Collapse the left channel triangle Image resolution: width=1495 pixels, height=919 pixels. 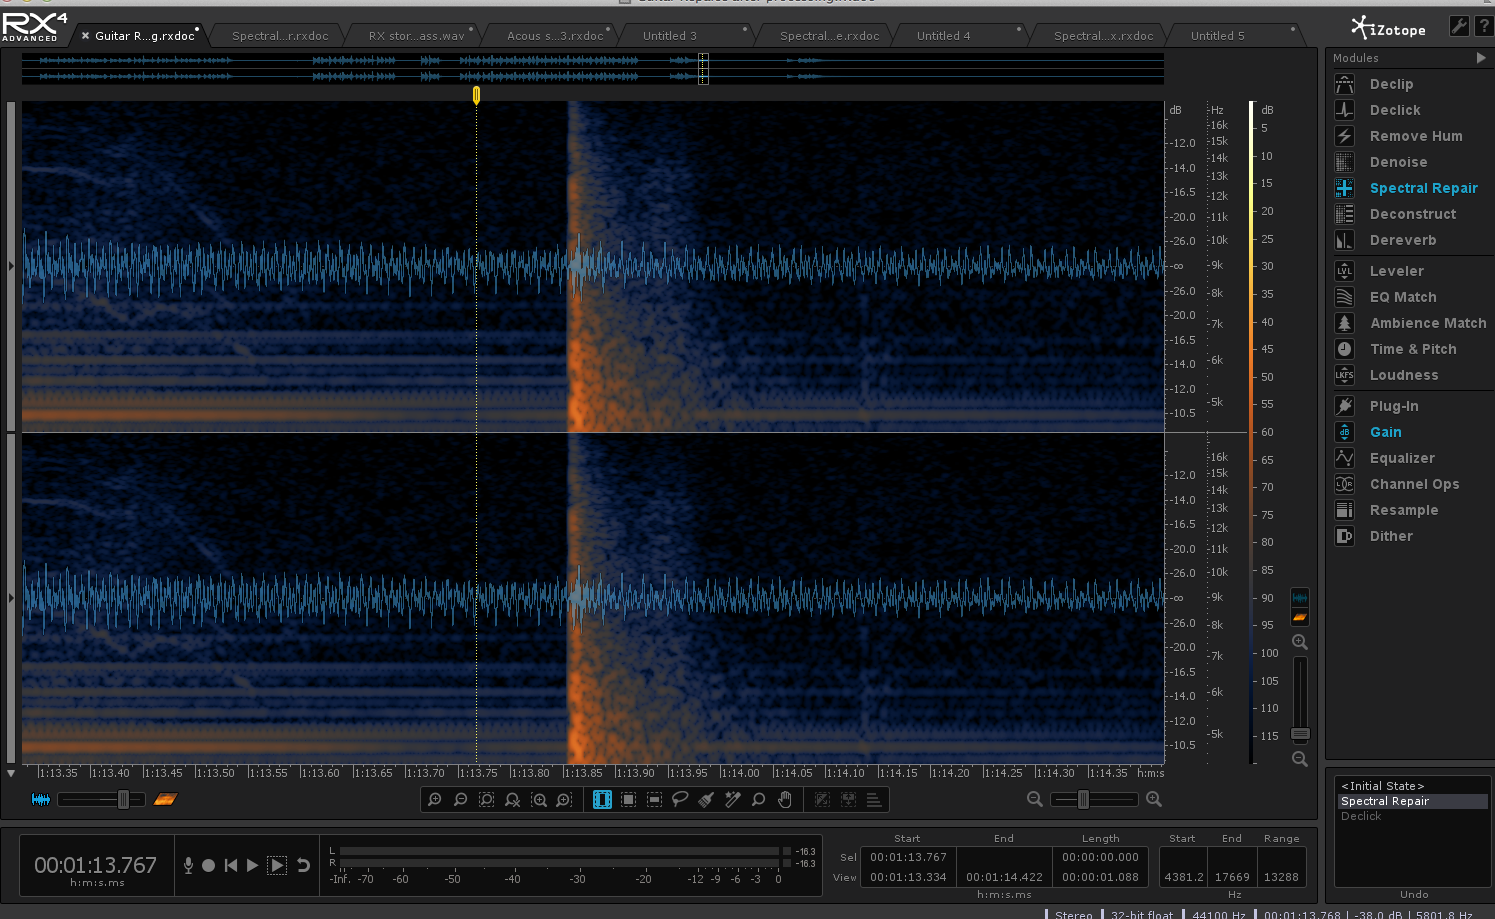tap(11, 266)
